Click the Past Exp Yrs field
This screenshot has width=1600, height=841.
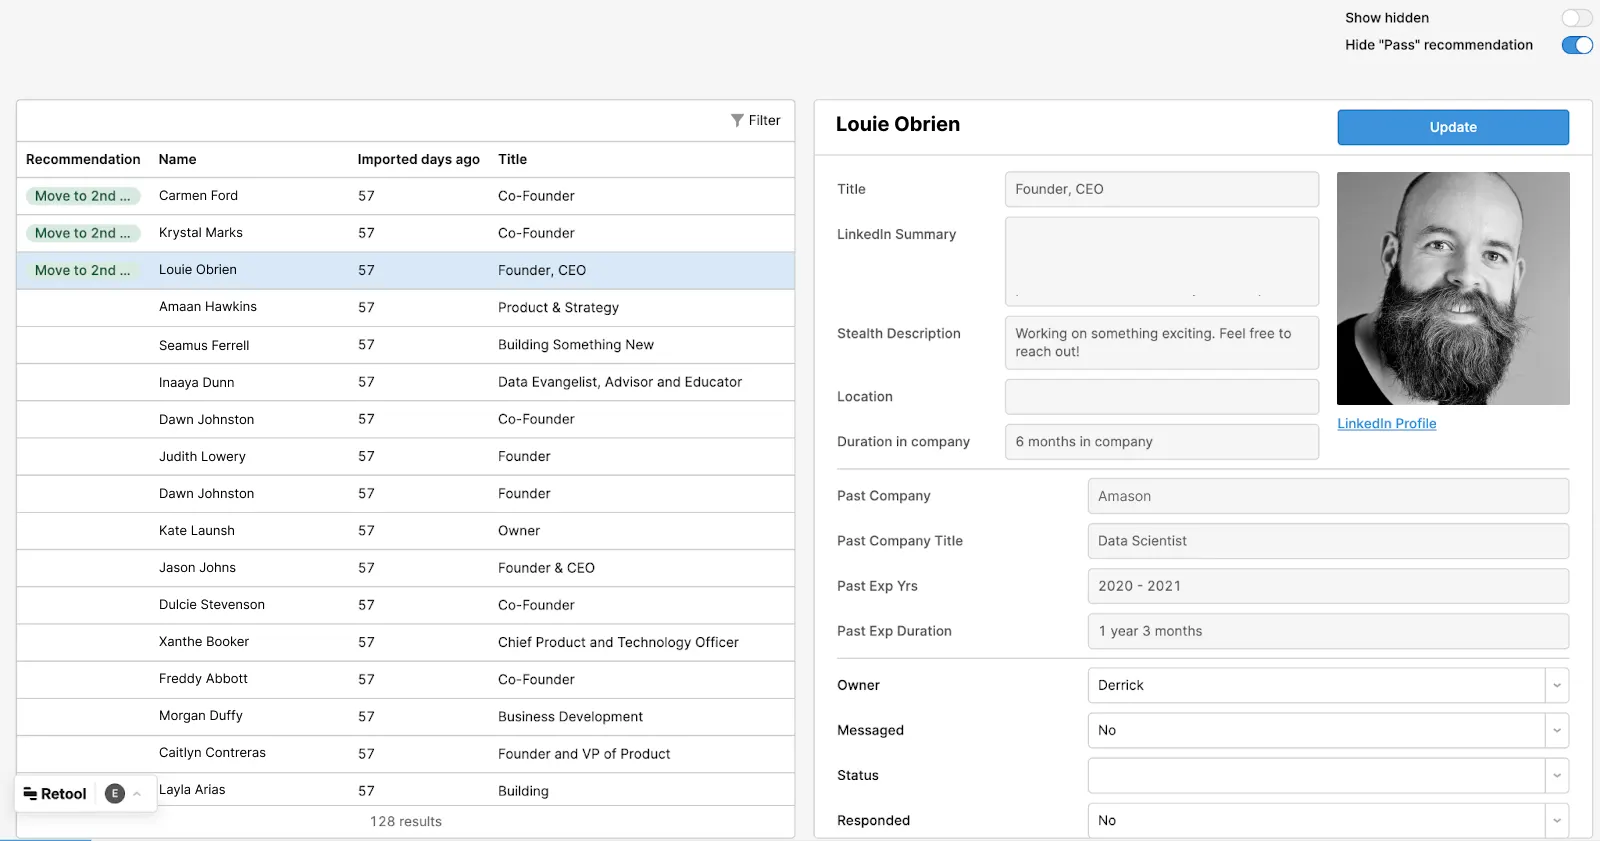[1328, 586]
